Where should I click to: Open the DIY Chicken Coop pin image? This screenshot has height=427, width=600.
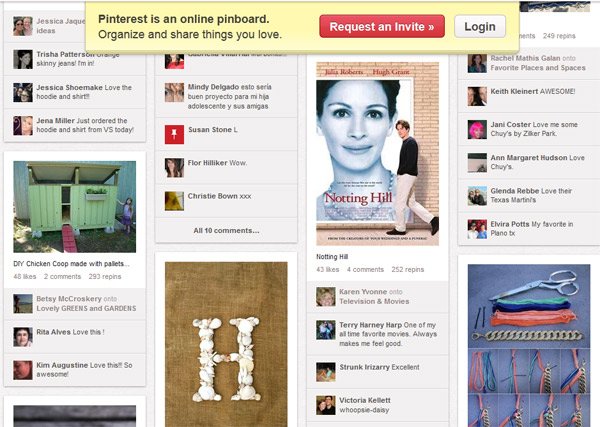click(x=75, y=207)
